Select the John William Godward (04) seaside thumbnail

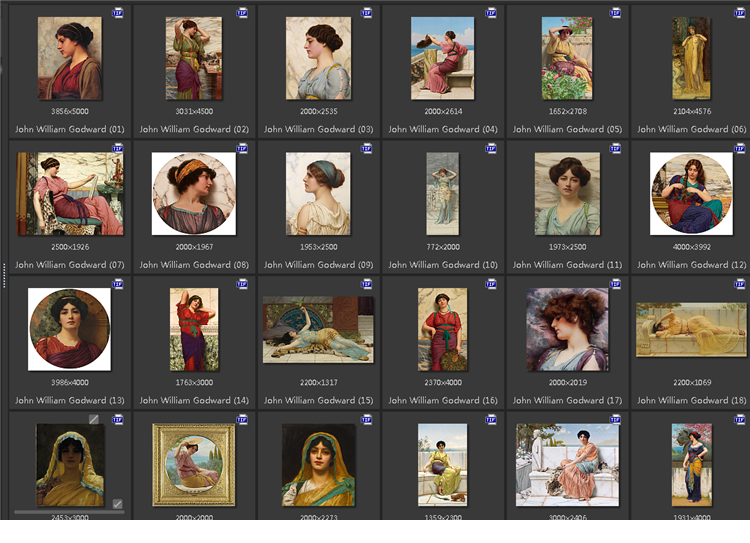(x=442, y=58)
